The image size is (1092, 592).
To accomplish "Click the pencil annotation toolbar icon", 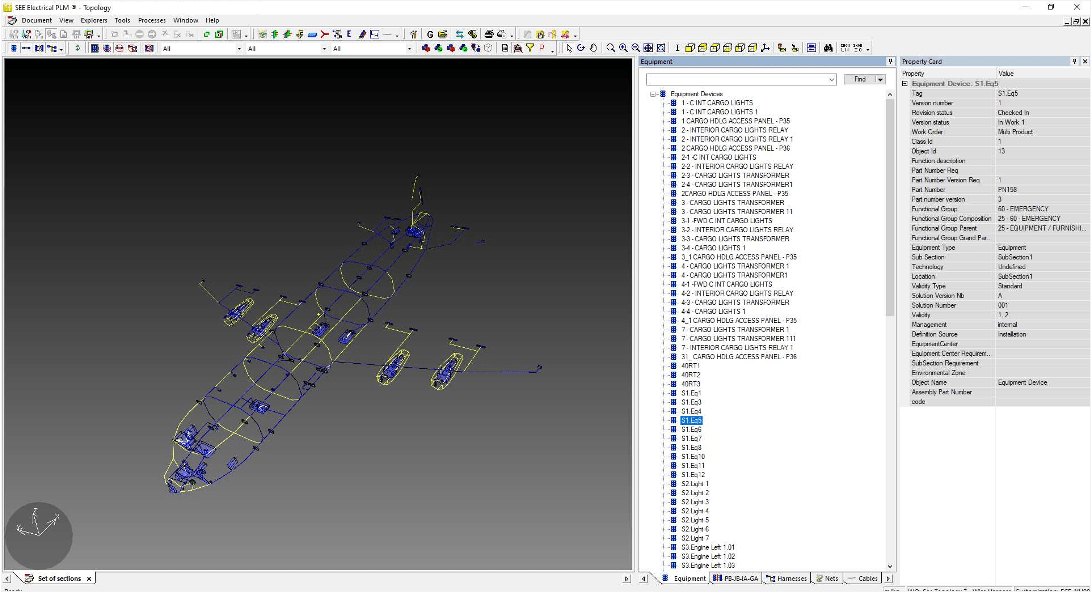I will pyautogui.click(x=362, y=33).
